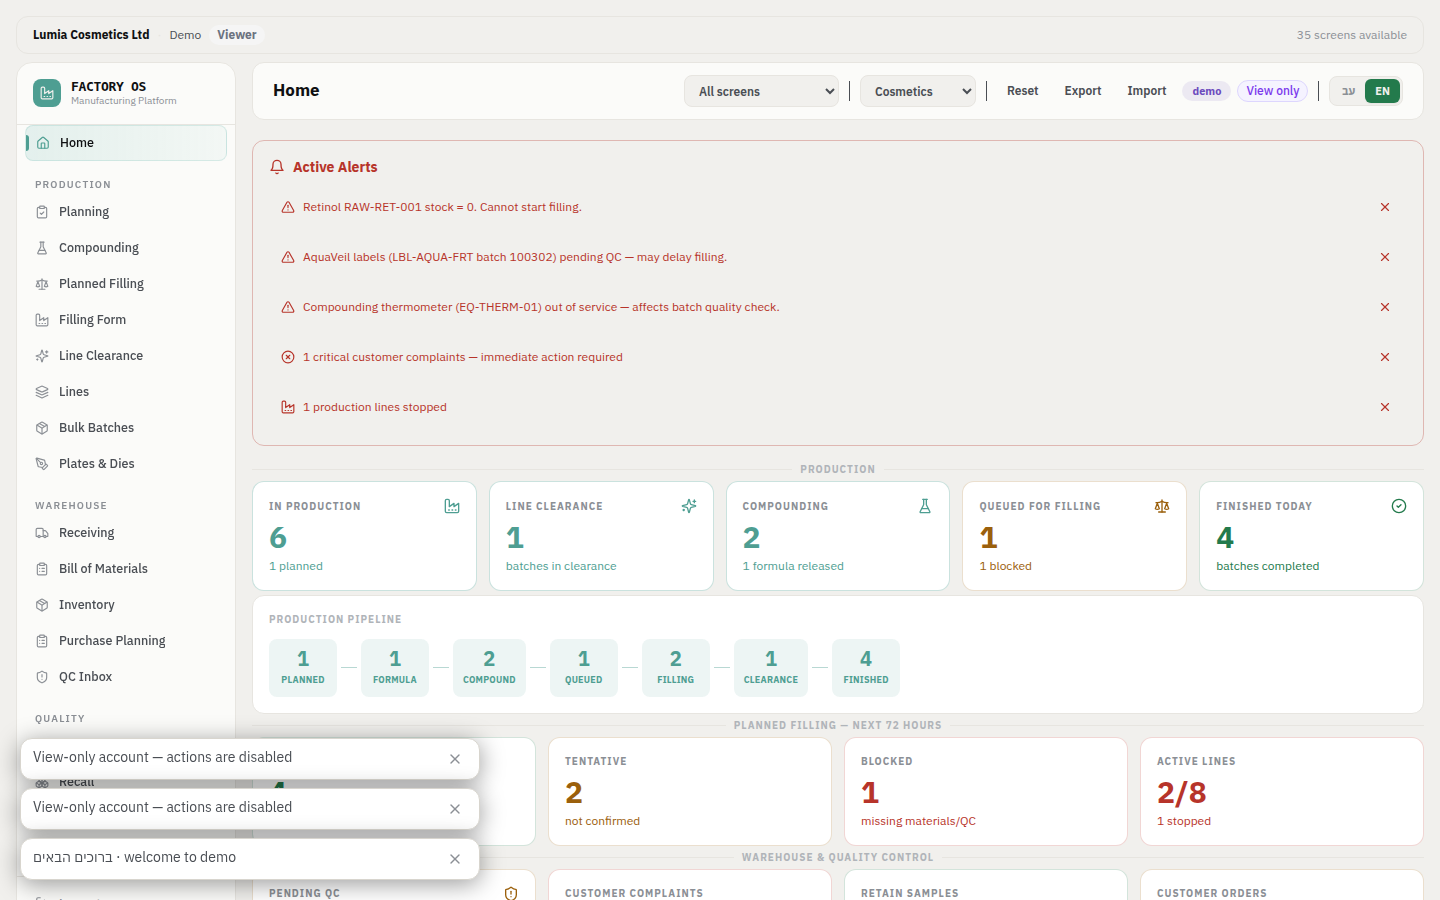This screenshot has height=900, width=1440.
Task: Select the Compound pipeline stage
Action: (489, 668)
